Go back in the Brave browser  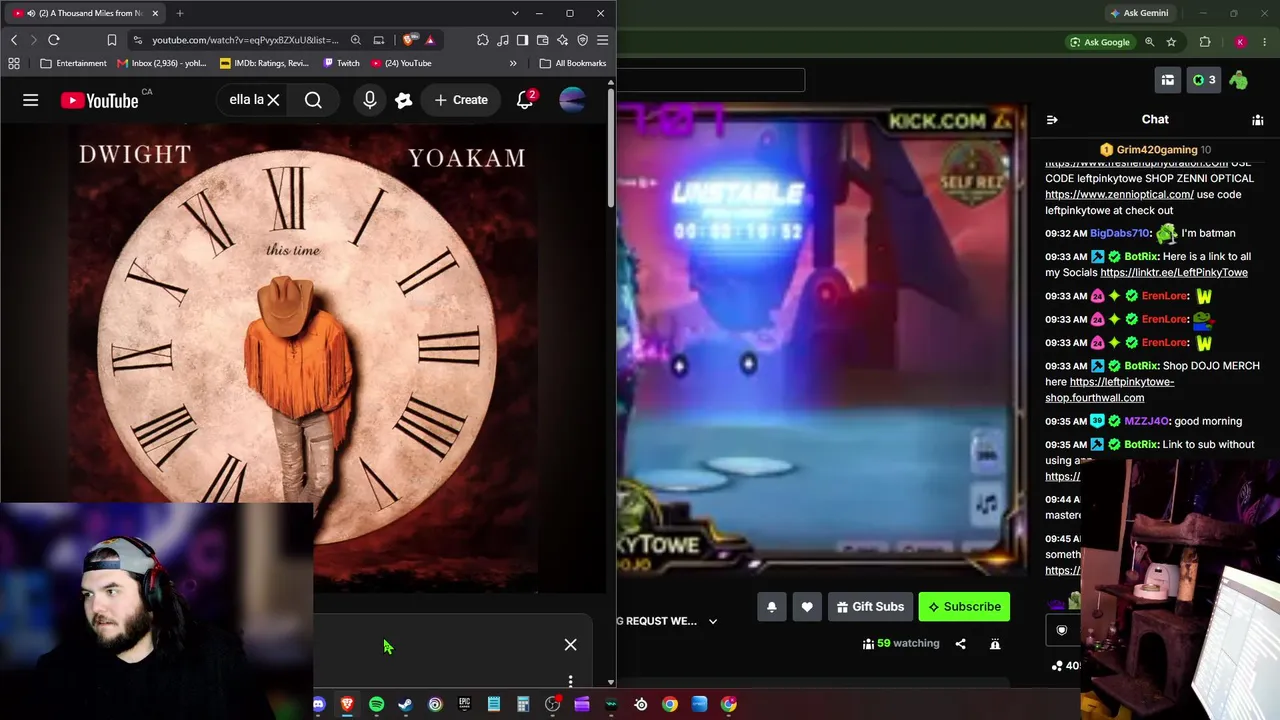click(x=14, y=40)
